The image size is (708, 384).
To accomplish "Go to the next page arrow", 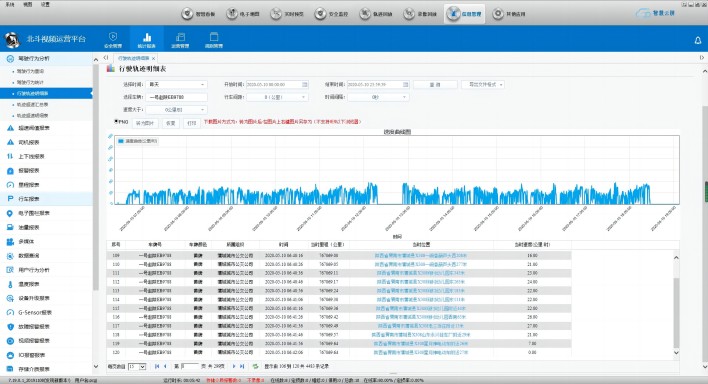I will point(234,366).
